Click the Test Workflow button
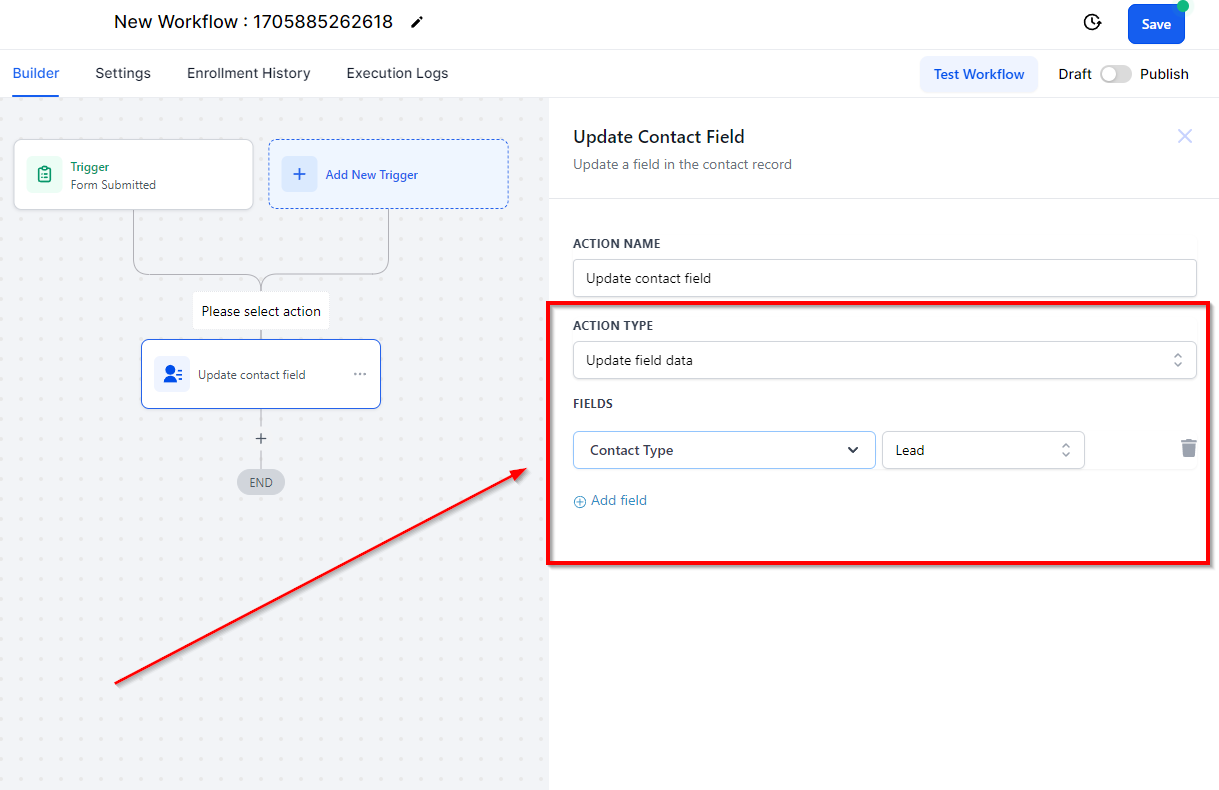Image resolution: width=1219 pixels, height=790 pixels. 978,74
